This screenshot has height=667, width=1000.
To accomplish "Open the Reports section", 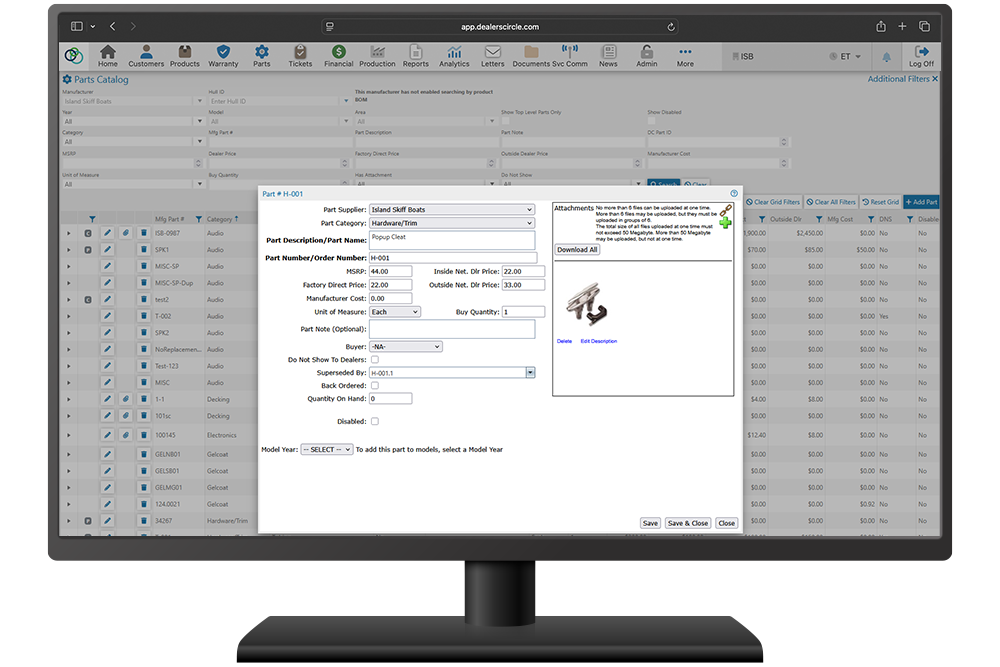I will (x=416, y=56).
